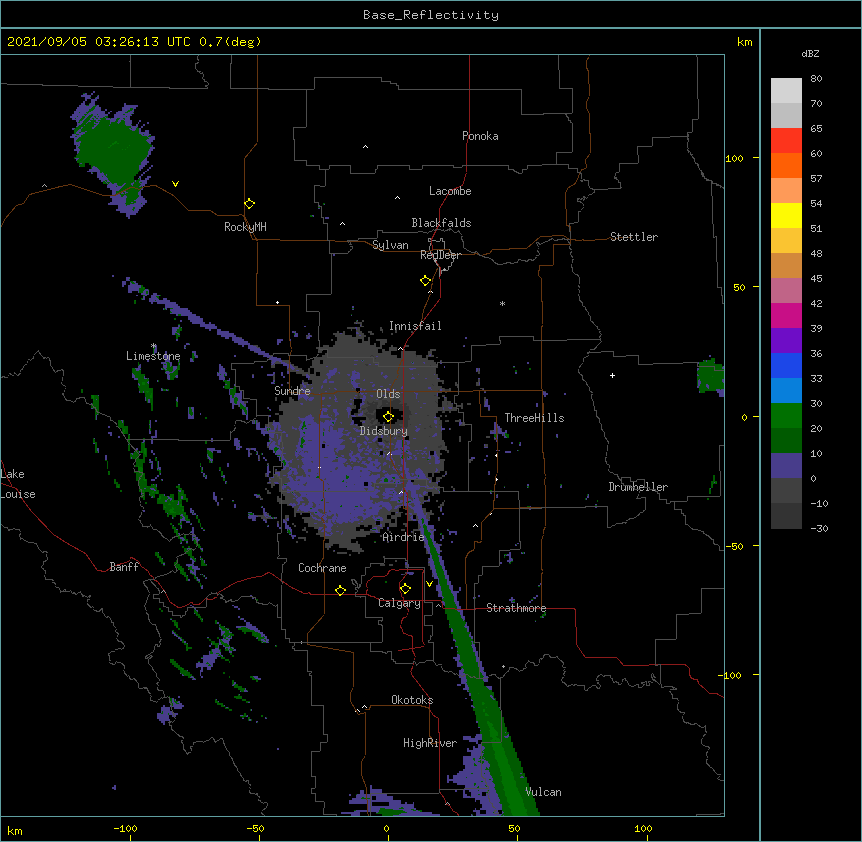Click the yellow diamond marker right of Cochrane
Image resolution: width=862 pixels, height=842 pixels.
coord(340,590)
